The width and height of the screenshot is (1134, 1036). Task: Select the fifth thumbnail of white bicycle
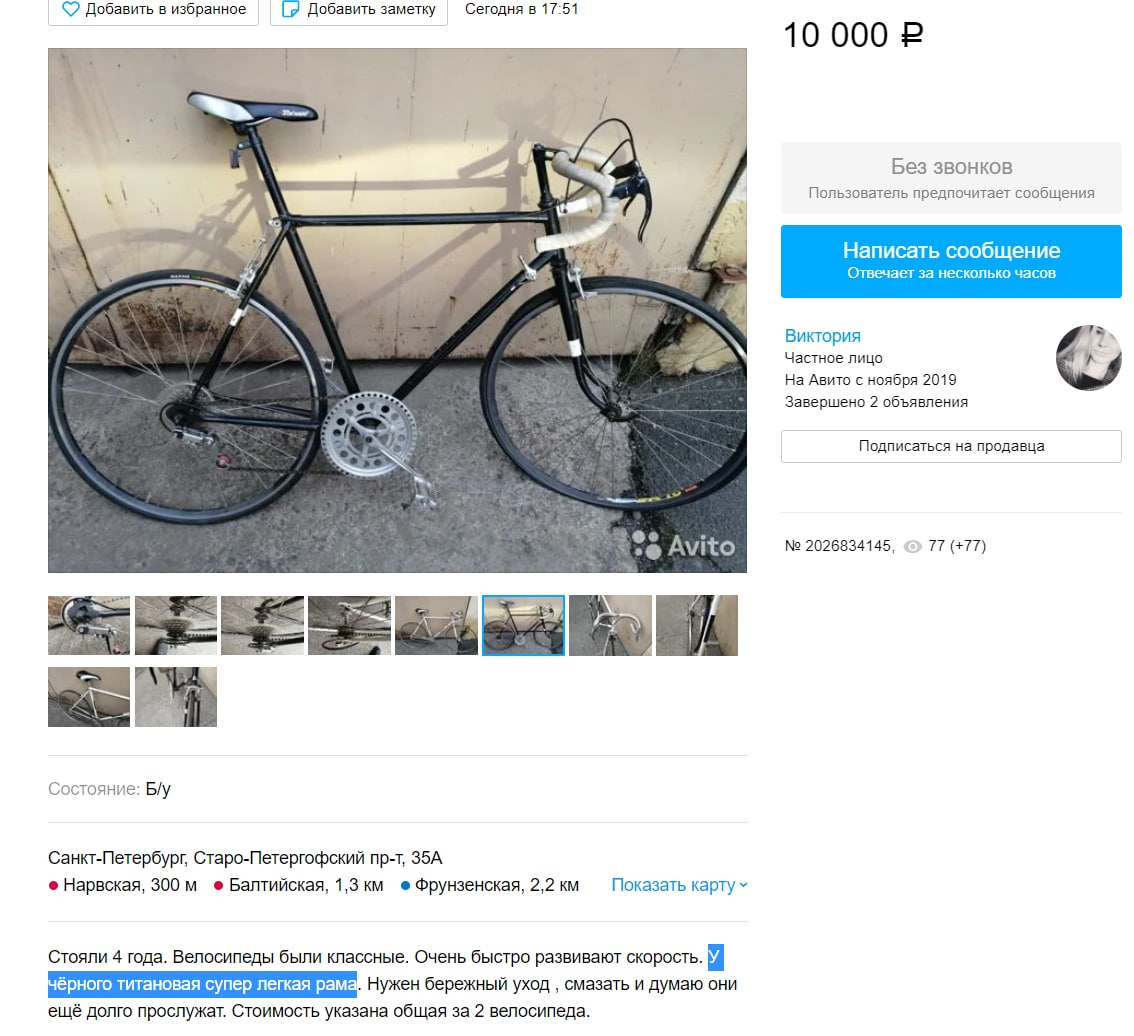click(x=436, y=625)
